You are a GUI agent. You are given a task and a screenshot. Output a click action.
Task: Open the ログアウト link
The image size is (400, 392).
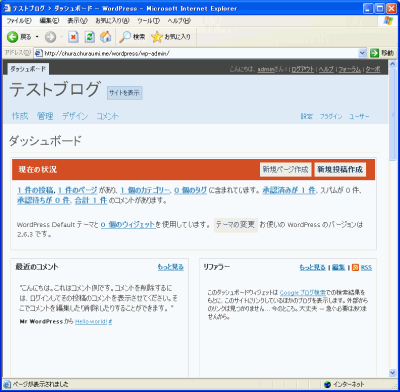303,69
